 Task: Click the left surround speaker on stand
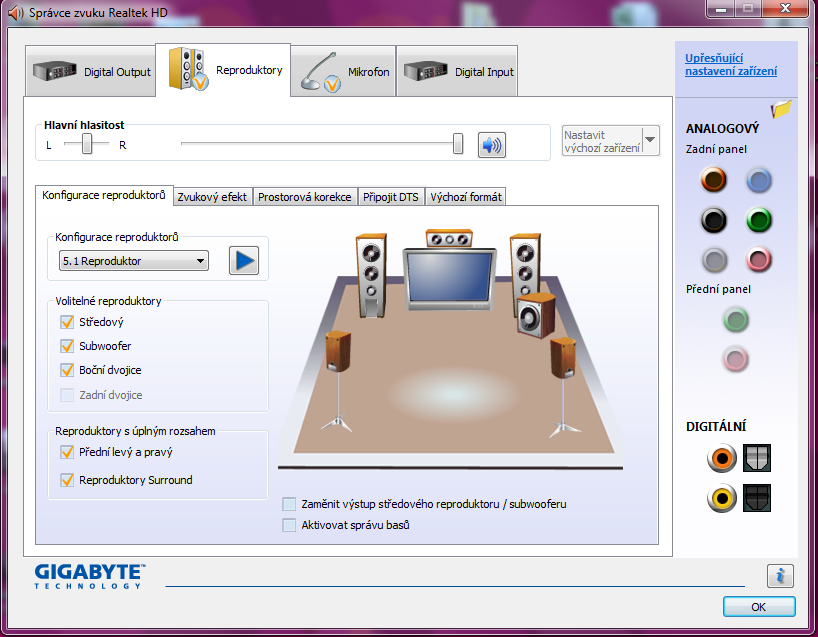pos(338,382)
